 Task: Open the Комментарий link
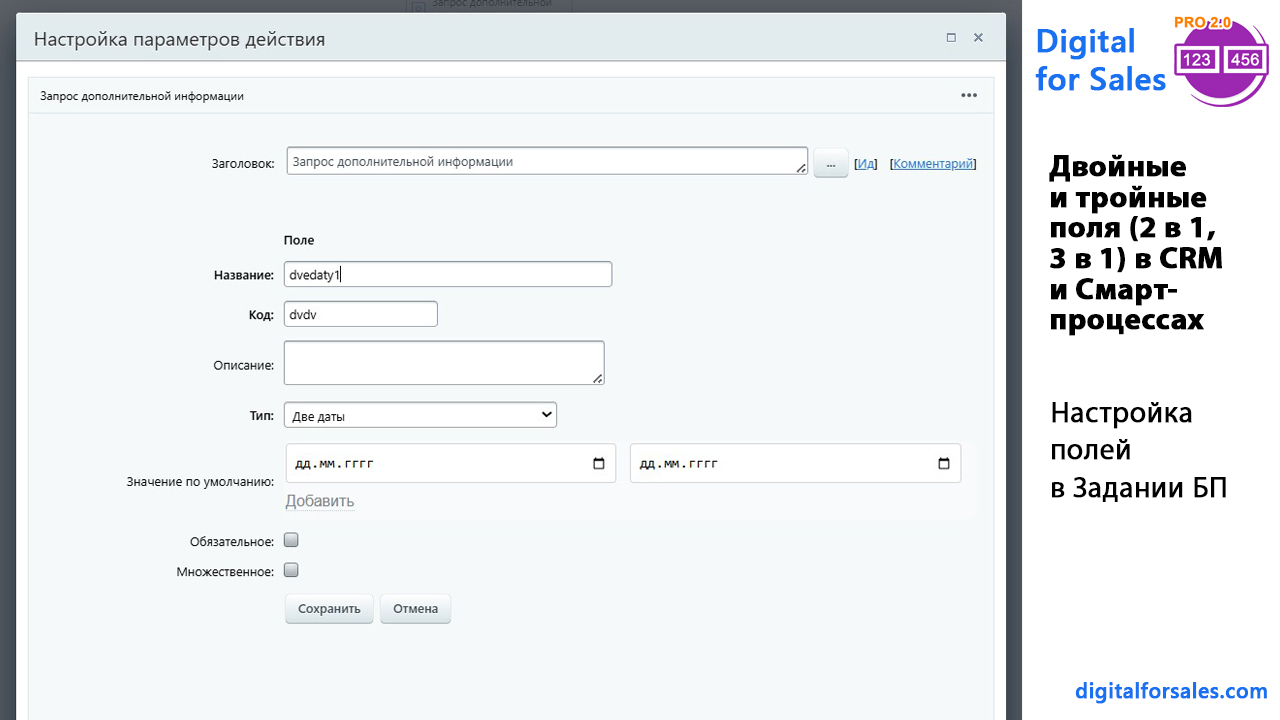click(x=932, y=164)
